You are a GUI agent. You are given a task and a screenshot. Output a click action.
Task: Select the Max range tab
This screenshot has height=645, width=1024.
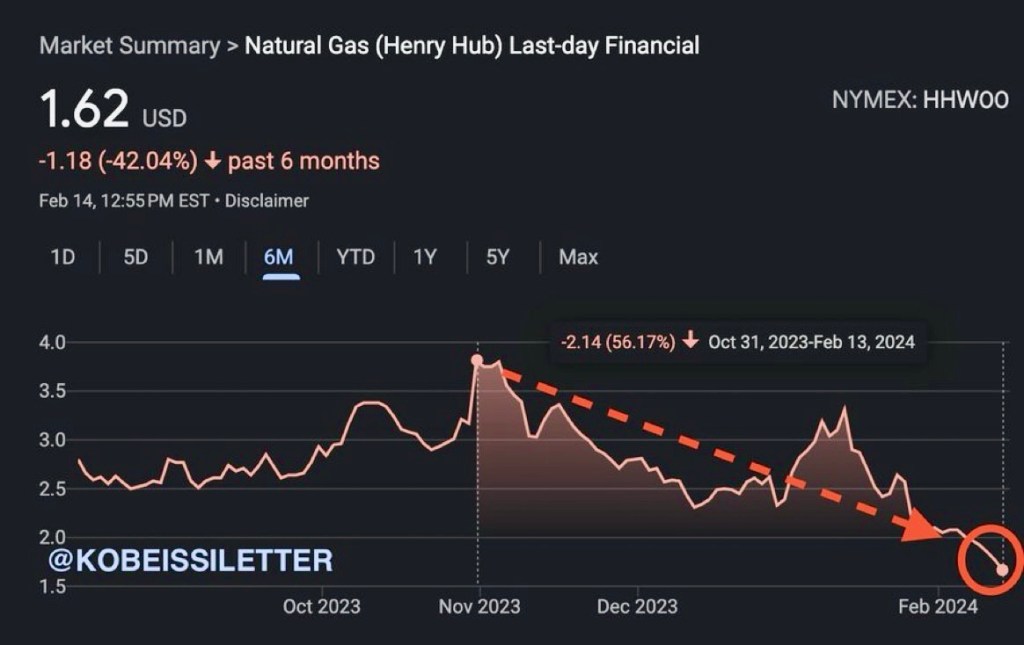coord(578,257)
